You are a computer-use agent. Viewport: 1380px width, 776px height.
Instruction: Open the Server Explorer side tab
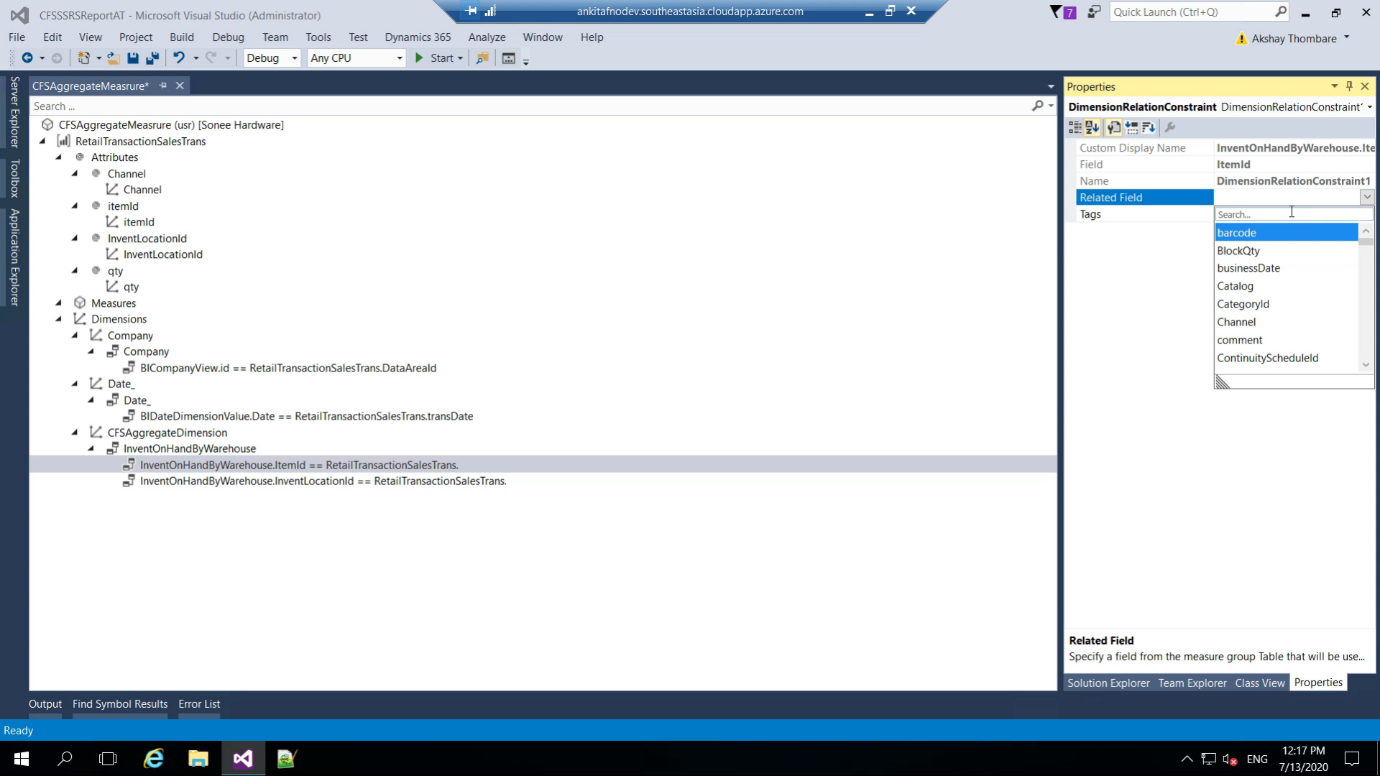tap(14, 111)
